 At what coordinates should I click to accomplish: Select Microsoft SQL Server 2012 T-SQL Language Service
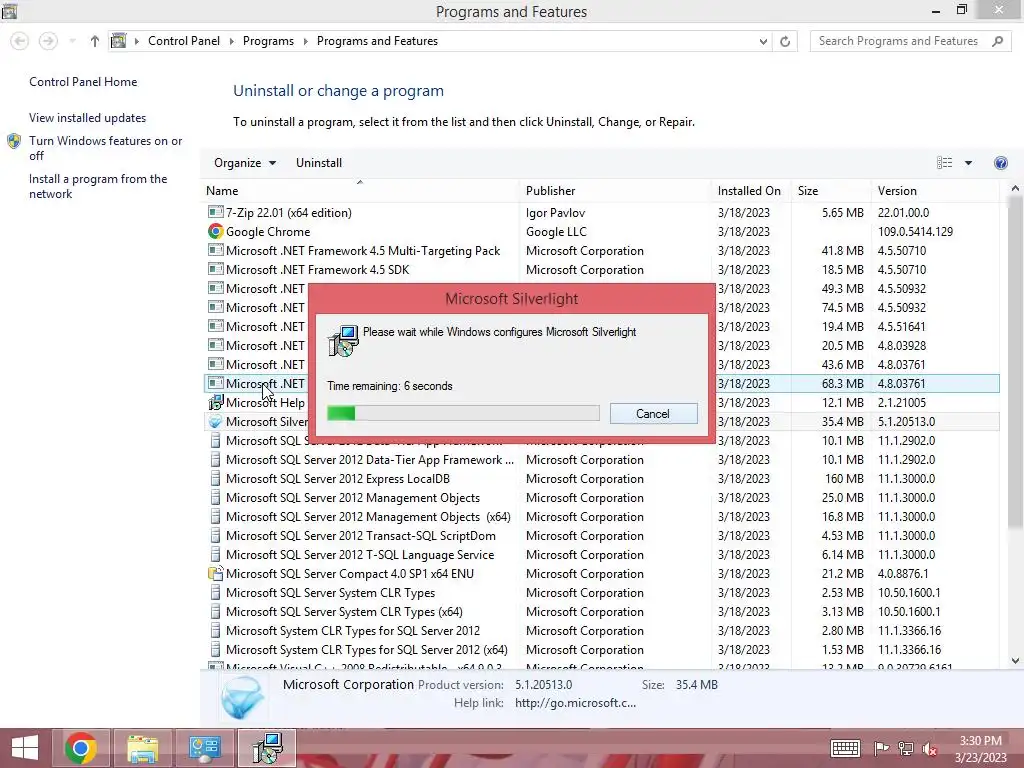pos(360,554)
